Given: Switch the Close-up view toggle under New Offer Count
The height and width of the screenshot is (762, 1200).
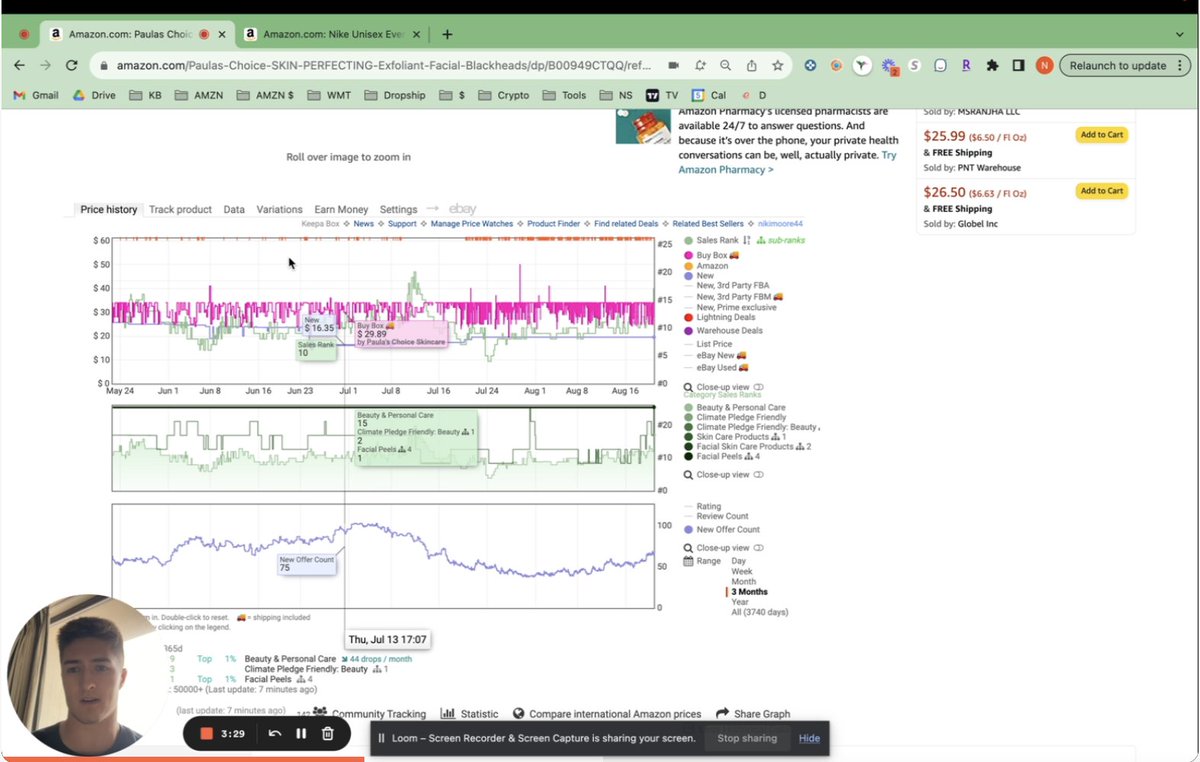Looking at the screenshot, I should click(x=758, y=548).
